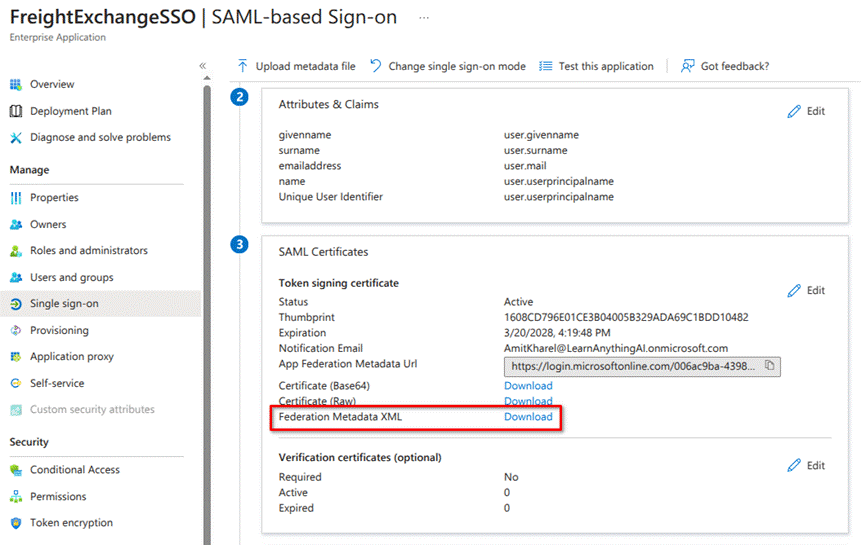
Task: Open Deployment Plan
Action: (x=71, y=111)
